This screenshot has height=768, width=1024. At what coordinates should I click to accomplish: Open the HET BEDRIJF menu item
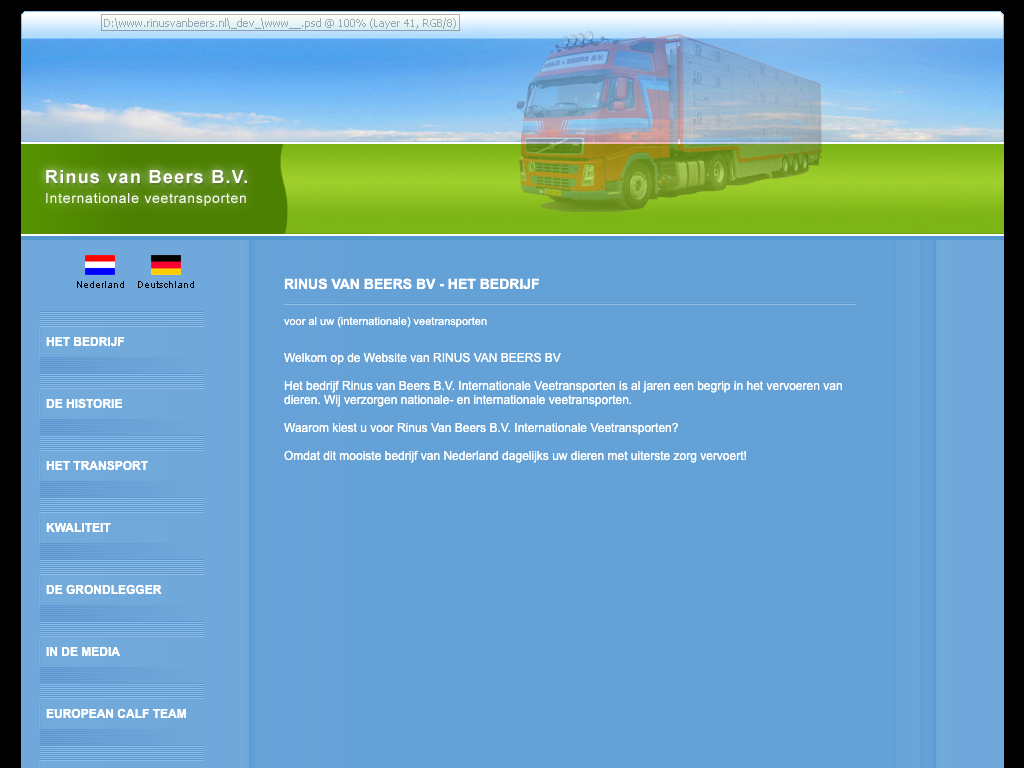[x=85, y=342]
